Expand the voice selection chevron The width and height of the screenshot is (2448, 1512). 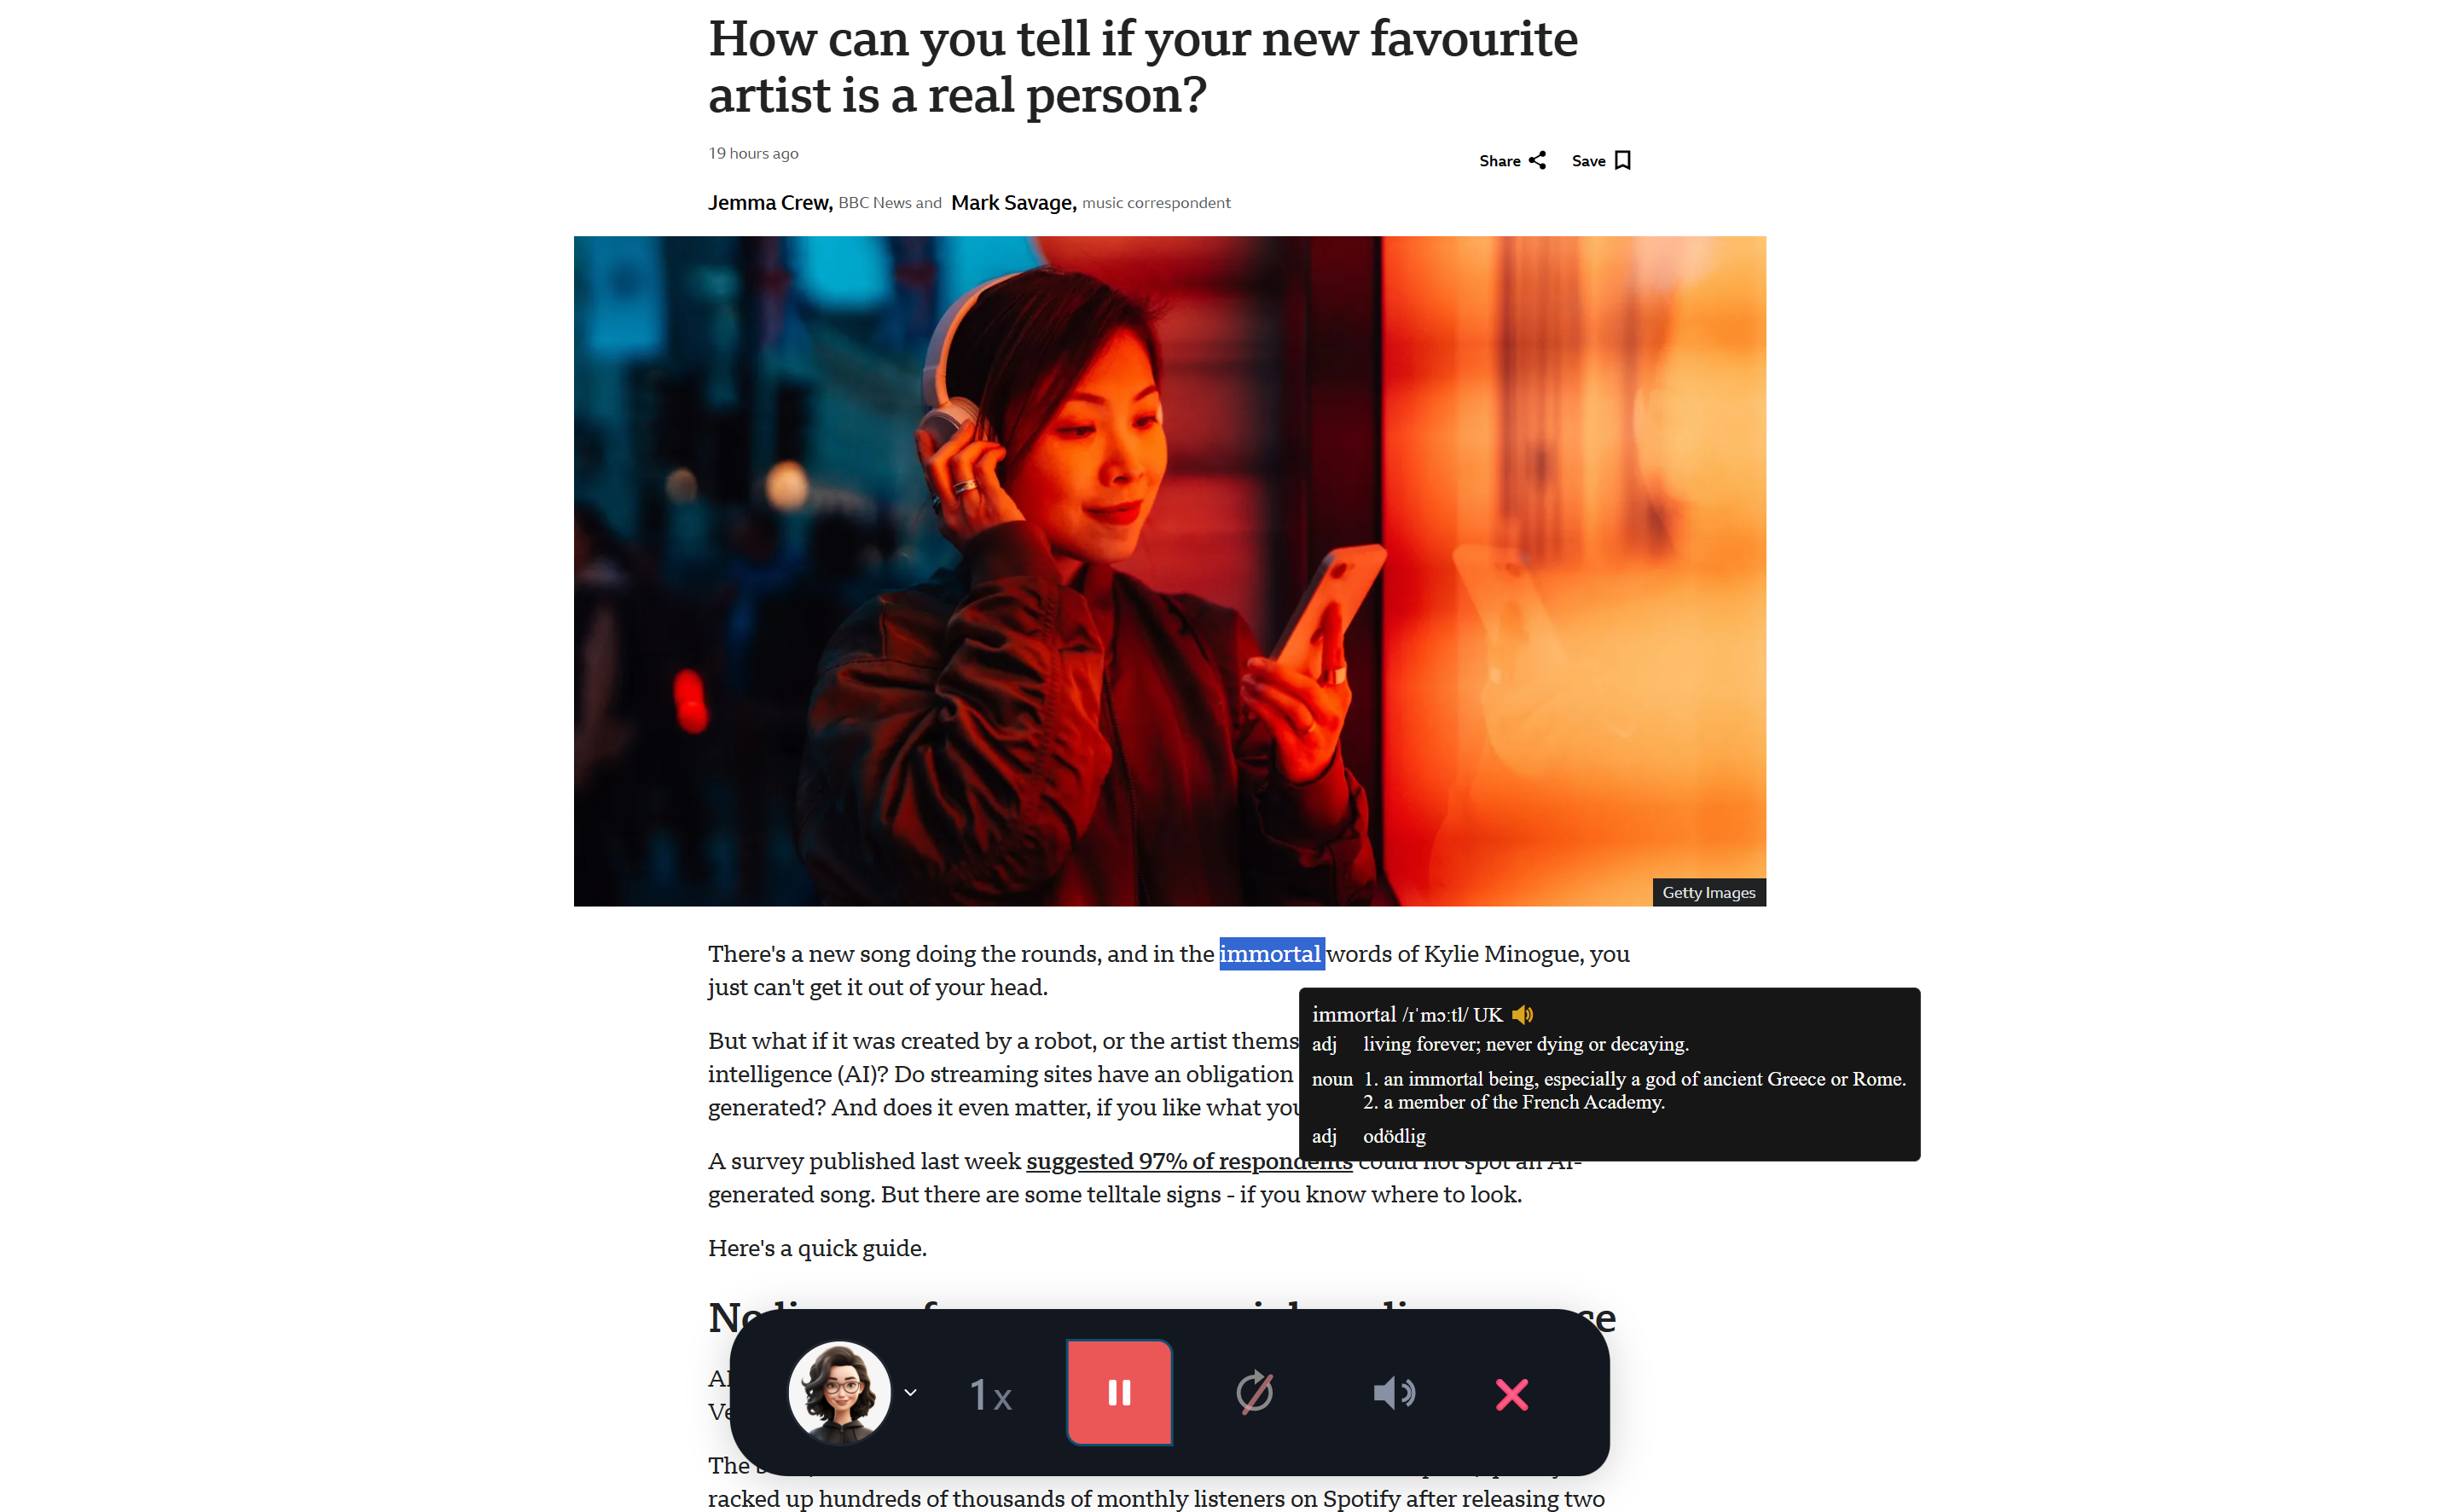coord(910,1392)
